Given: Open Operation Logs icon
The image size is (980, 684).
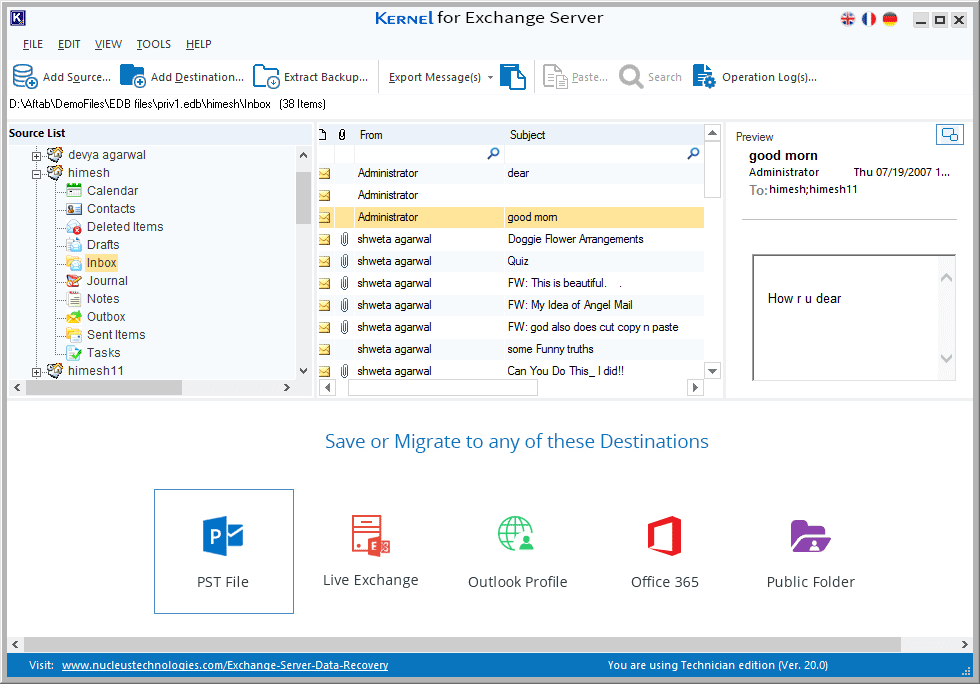Looking at the screenshot, I should pos(704,76).
